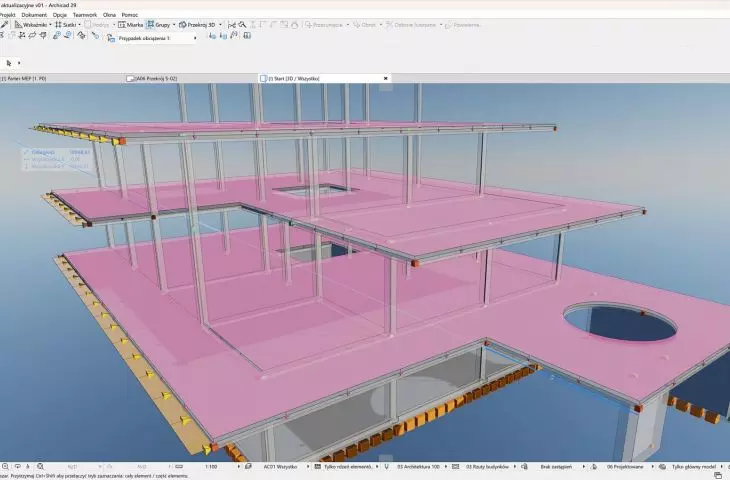This screenshot has width=730, height=480.
Task: Click the trim scissors icon
Action: click(231, 25)
